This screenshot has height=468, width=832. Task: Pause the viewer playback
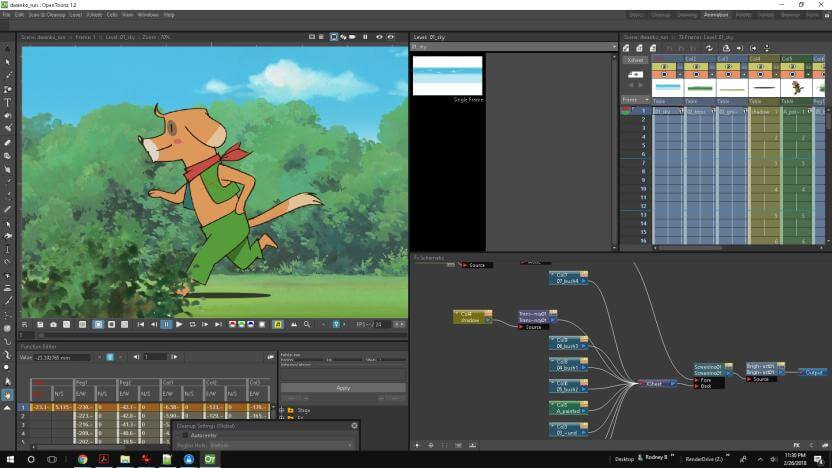click(x=166, y=324)
